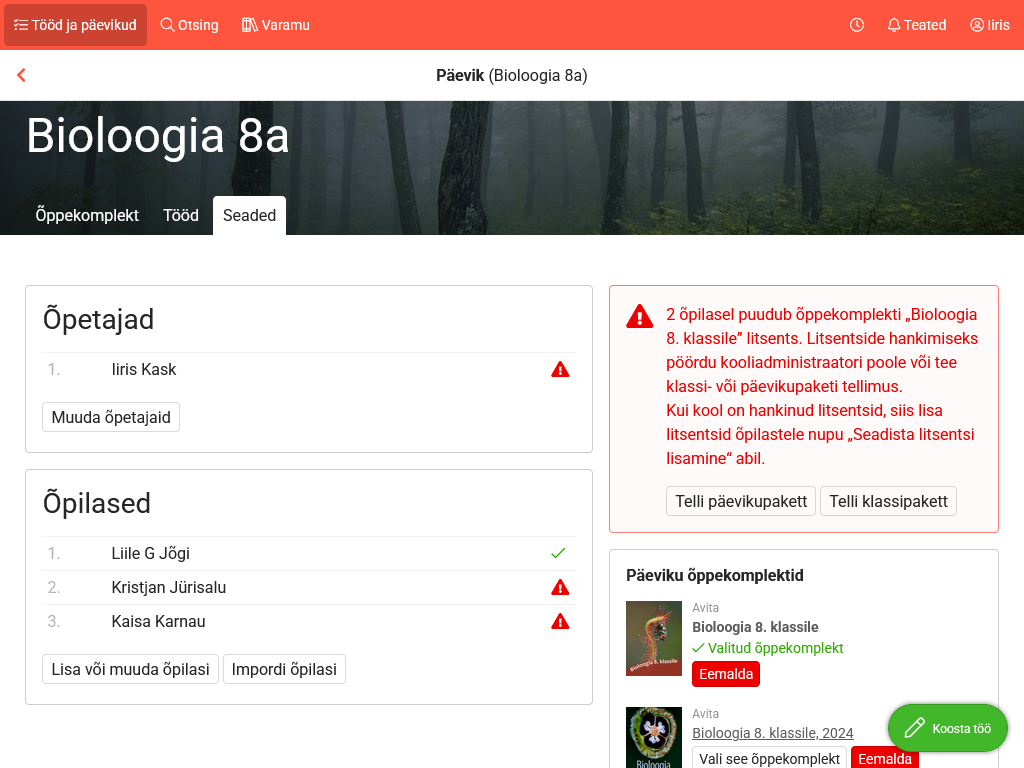Open Biology 8. klassile book cover thumbnail

[653, 638]
